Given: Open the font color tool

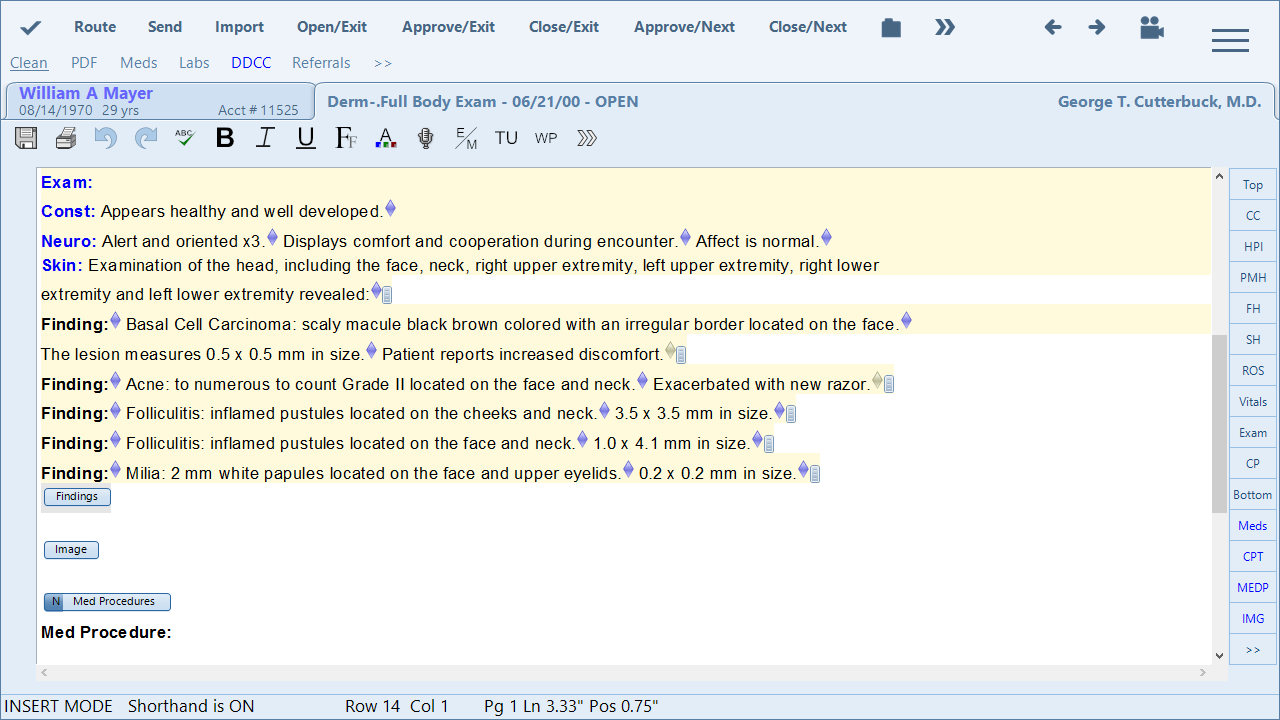Looking at the screenshot, I should (385, 138).
